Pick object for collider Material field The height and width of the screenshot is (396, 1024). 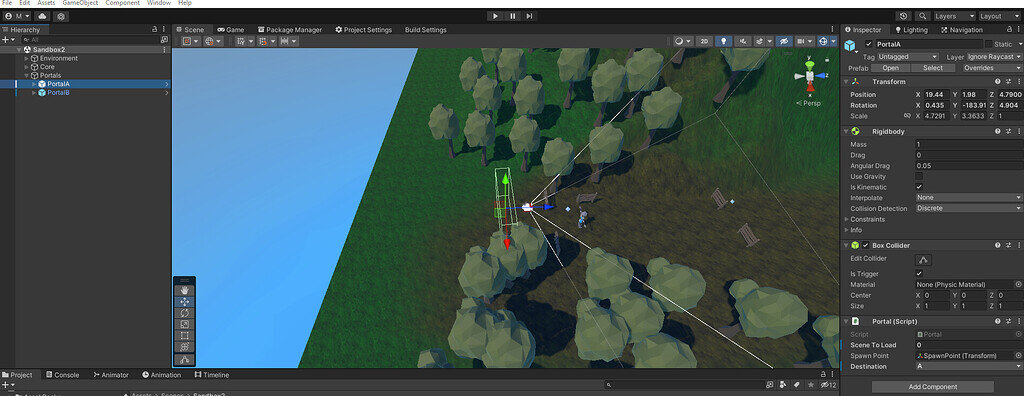[x=1018, y=284]
